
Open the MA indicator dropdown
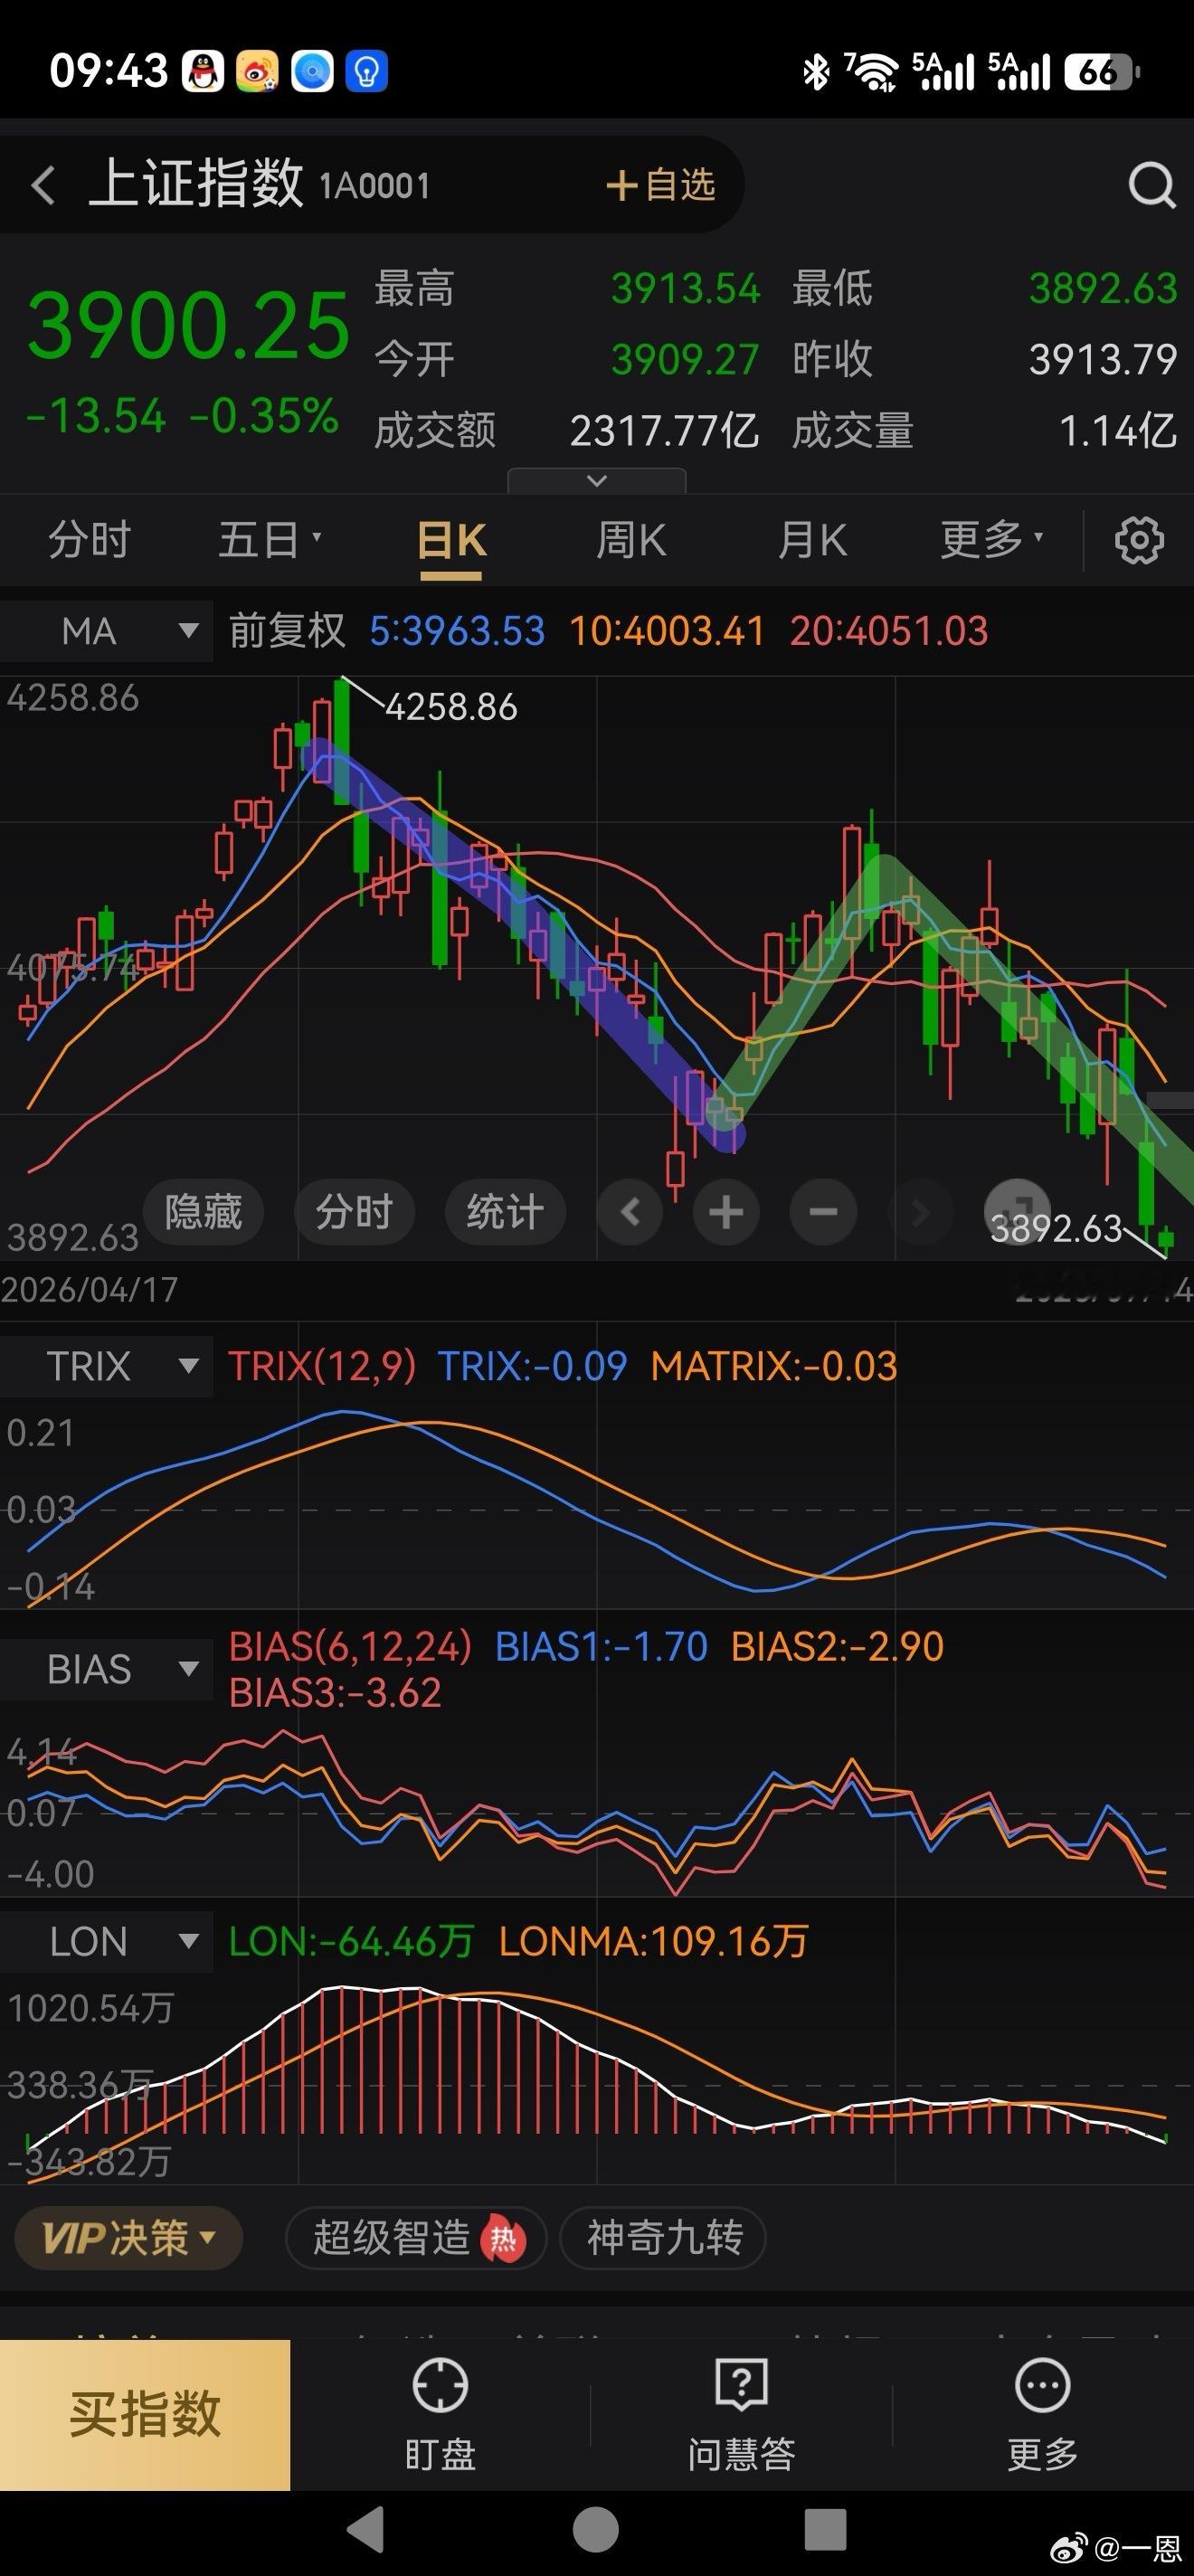[106, 631]
